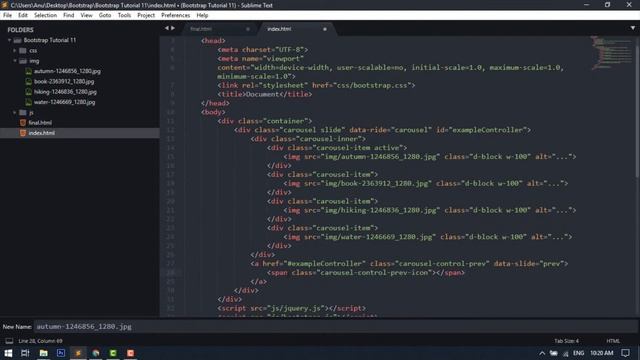Click the img folder icon
This screenshot has height=360, width=640.
click(23, 61)
